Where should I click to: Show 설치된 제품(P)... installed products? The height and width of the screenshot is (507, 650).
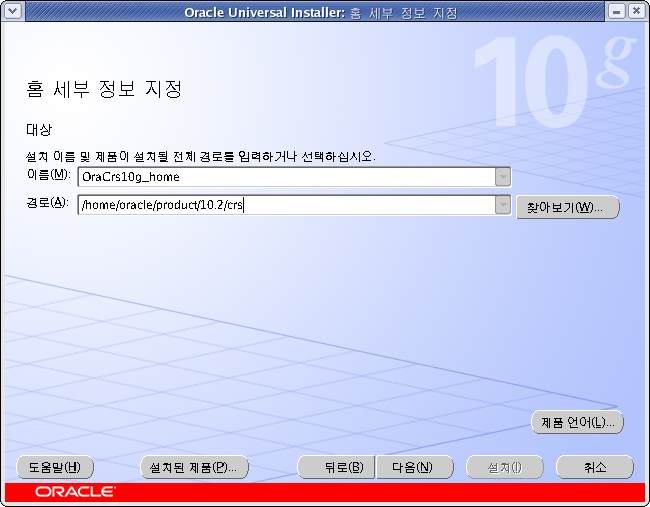click(194, 467)
